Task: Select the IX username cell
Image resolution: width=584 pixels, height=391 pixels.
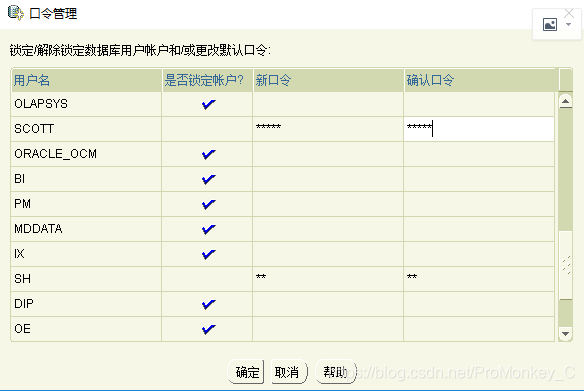Action: click(x=86, y=254)
